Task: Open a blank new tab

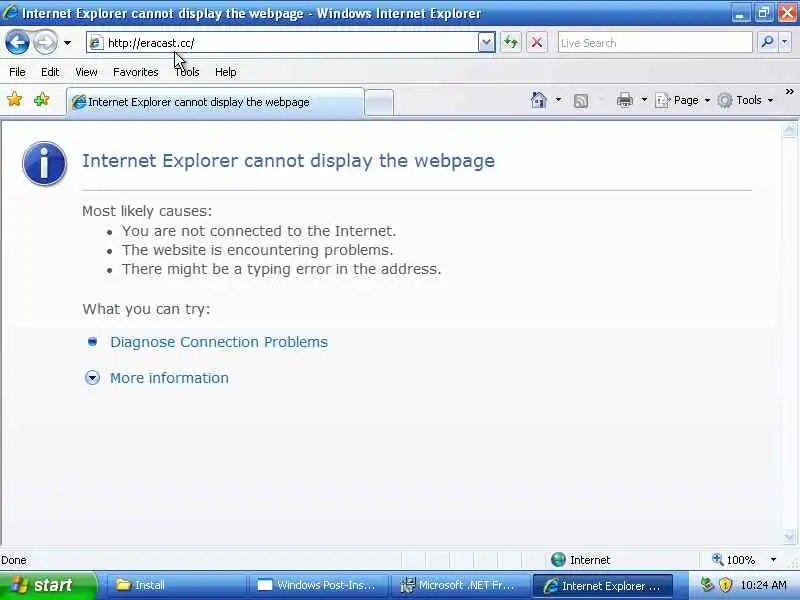Action: tap(379, 103)
